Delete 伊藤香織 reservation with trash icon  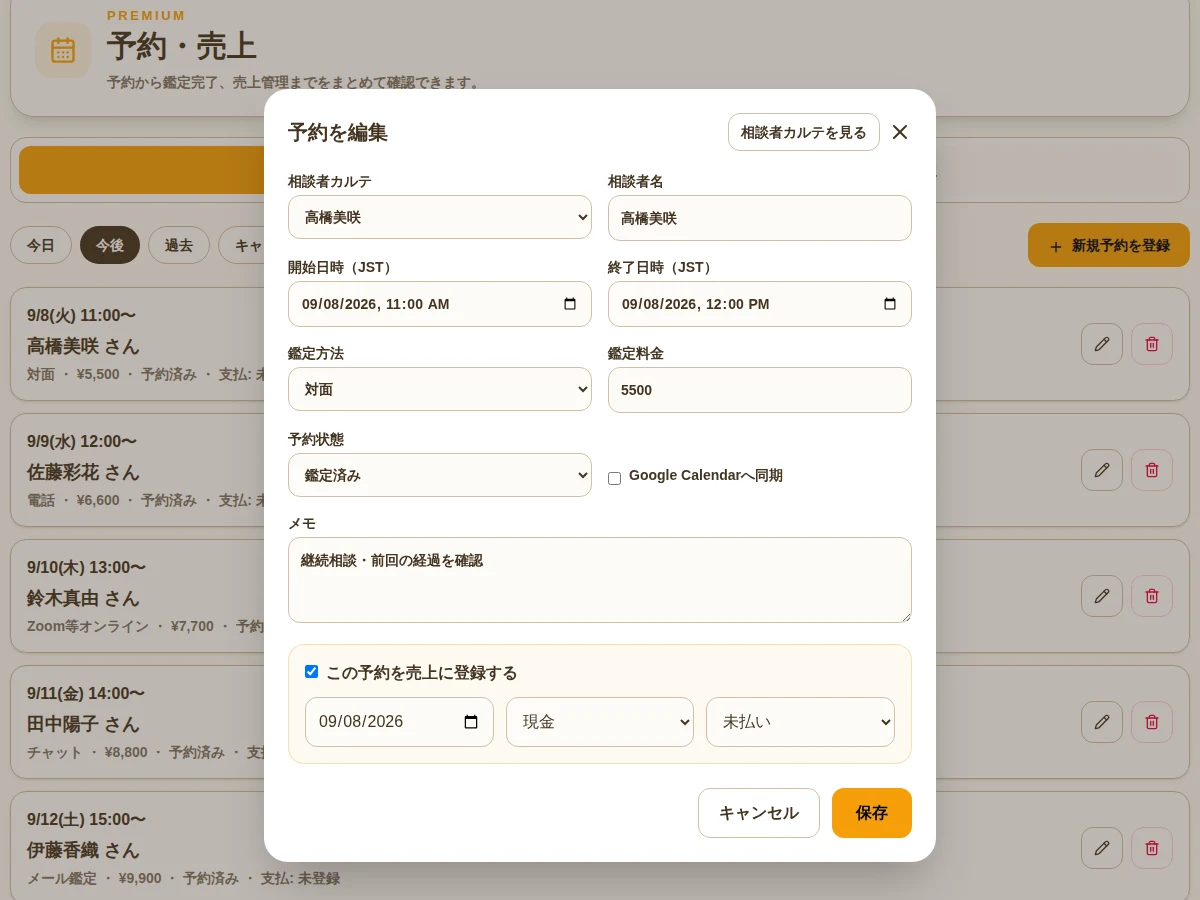(x=1152, y=848)
